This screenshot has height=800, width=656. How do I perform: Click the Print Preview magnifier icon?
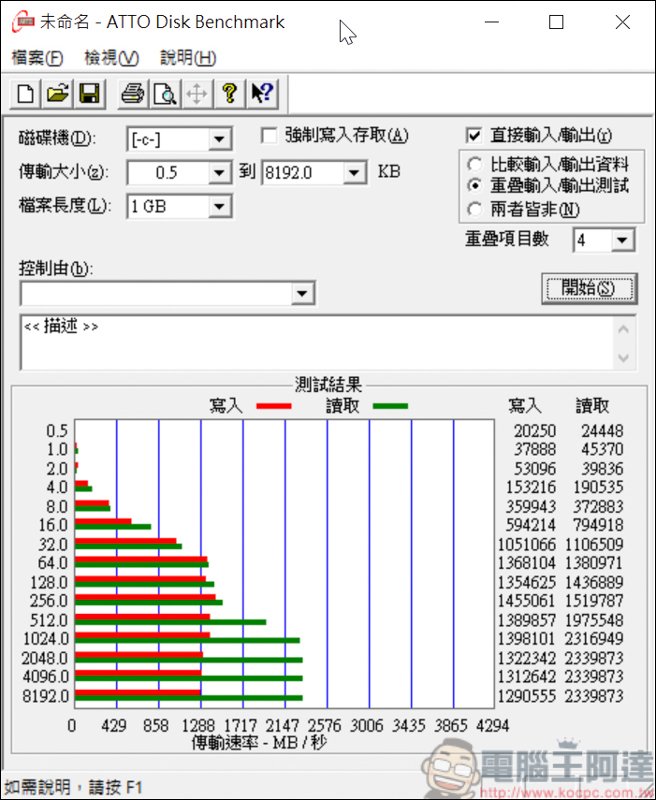point(164,94)
